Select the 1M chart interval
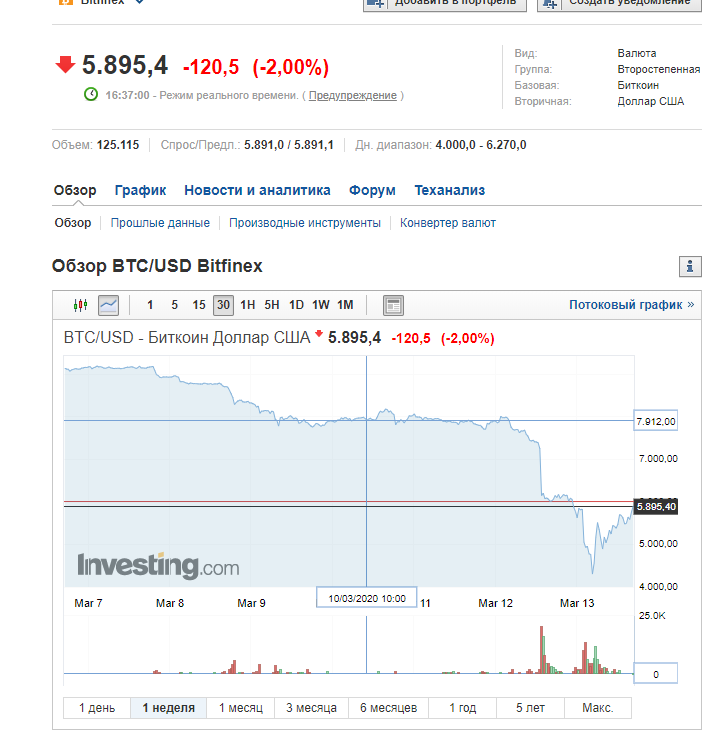This screenshot has height=737, width=708. [x=345, y=305]
